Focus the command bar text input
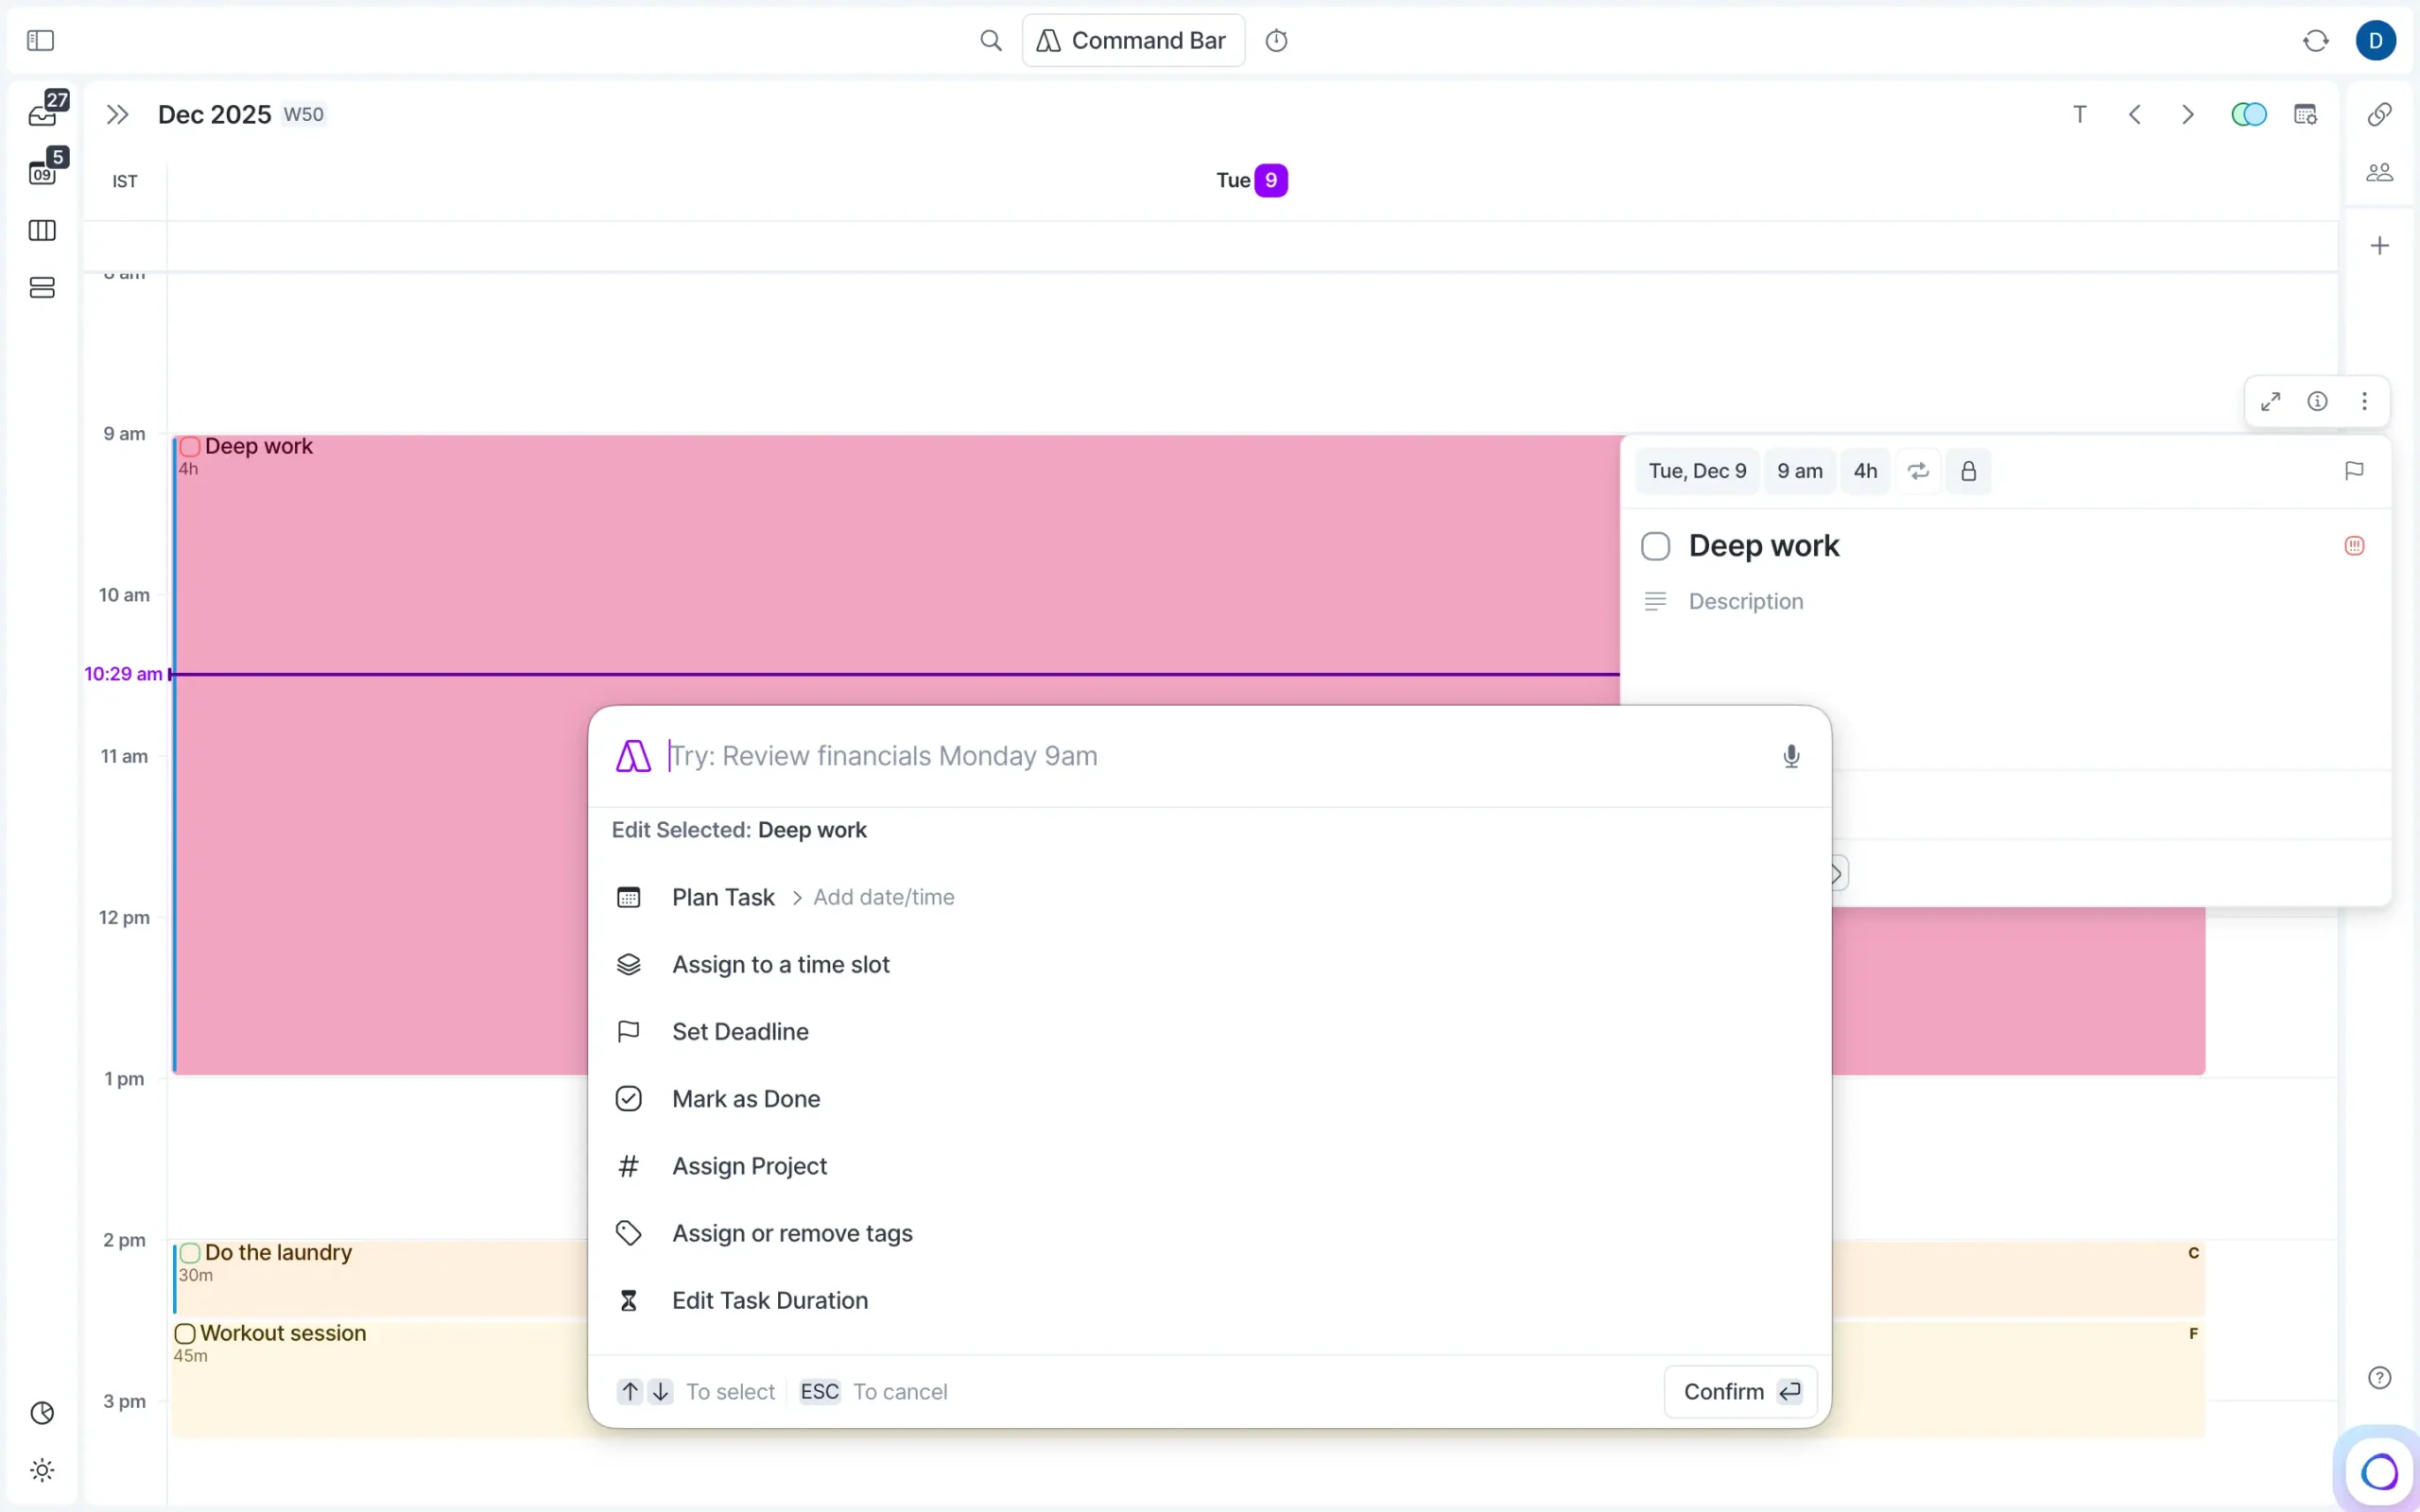 tap(1200, 756)
